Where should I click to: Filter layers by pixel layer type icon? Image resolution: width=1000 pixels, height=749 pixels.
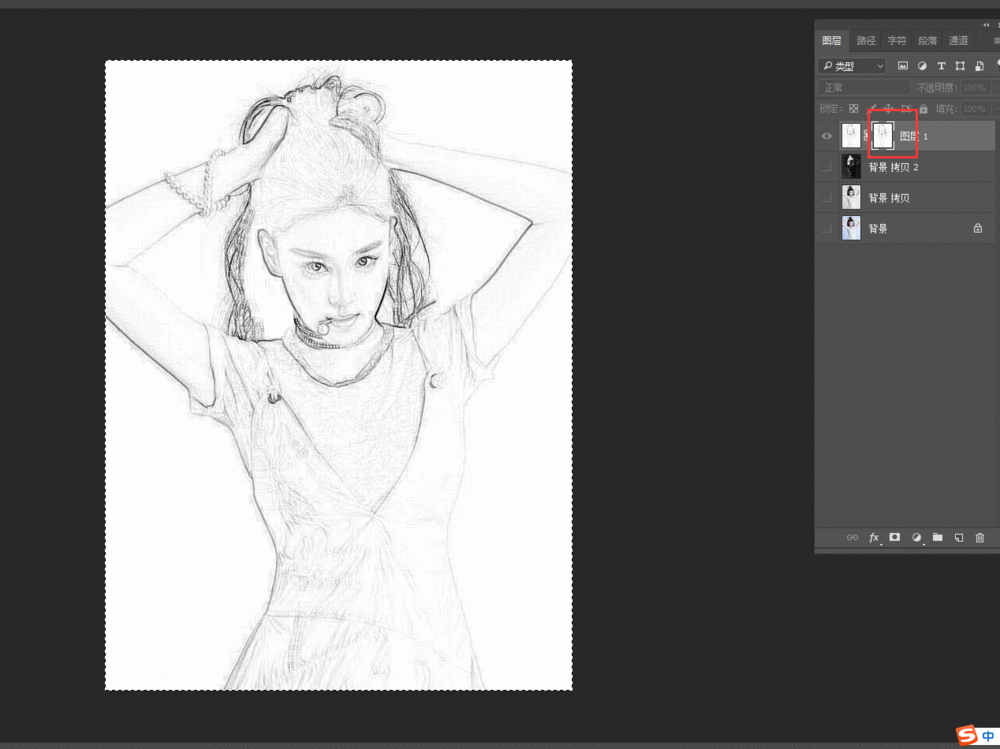902,66
